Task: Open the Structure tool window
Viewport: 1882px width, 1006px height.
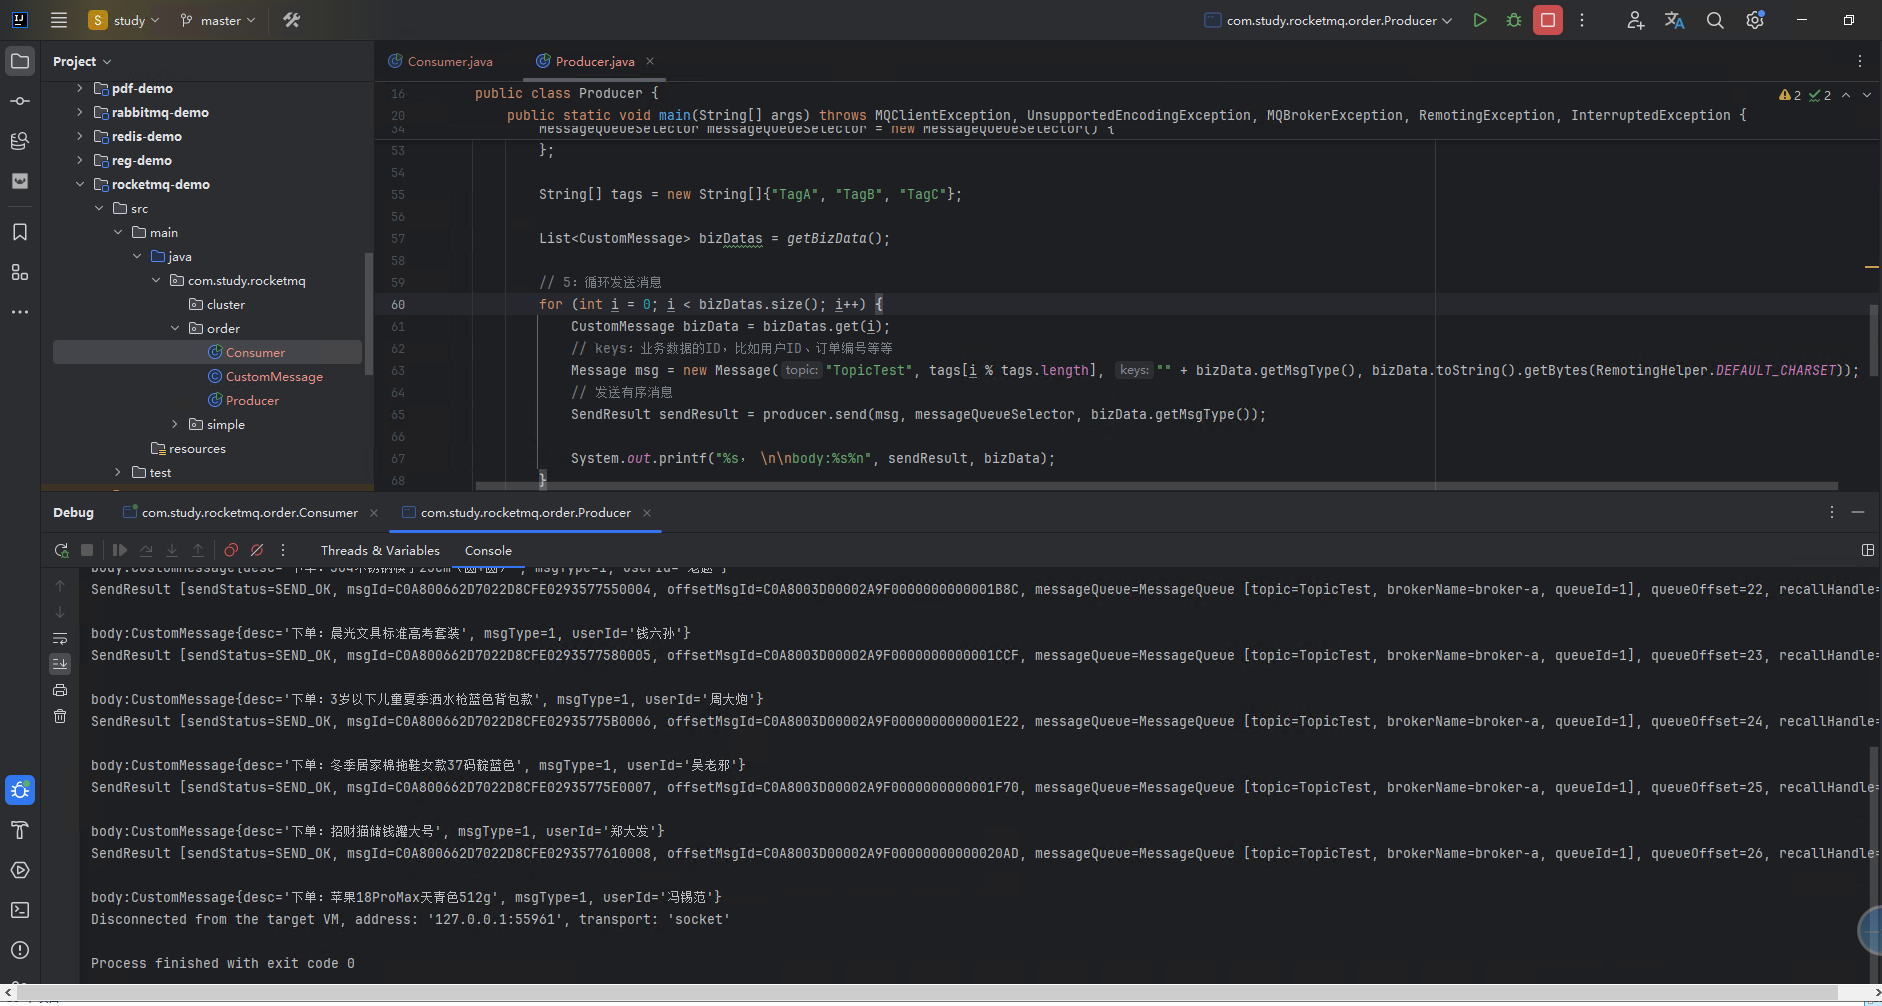Action: coord(20,272)
